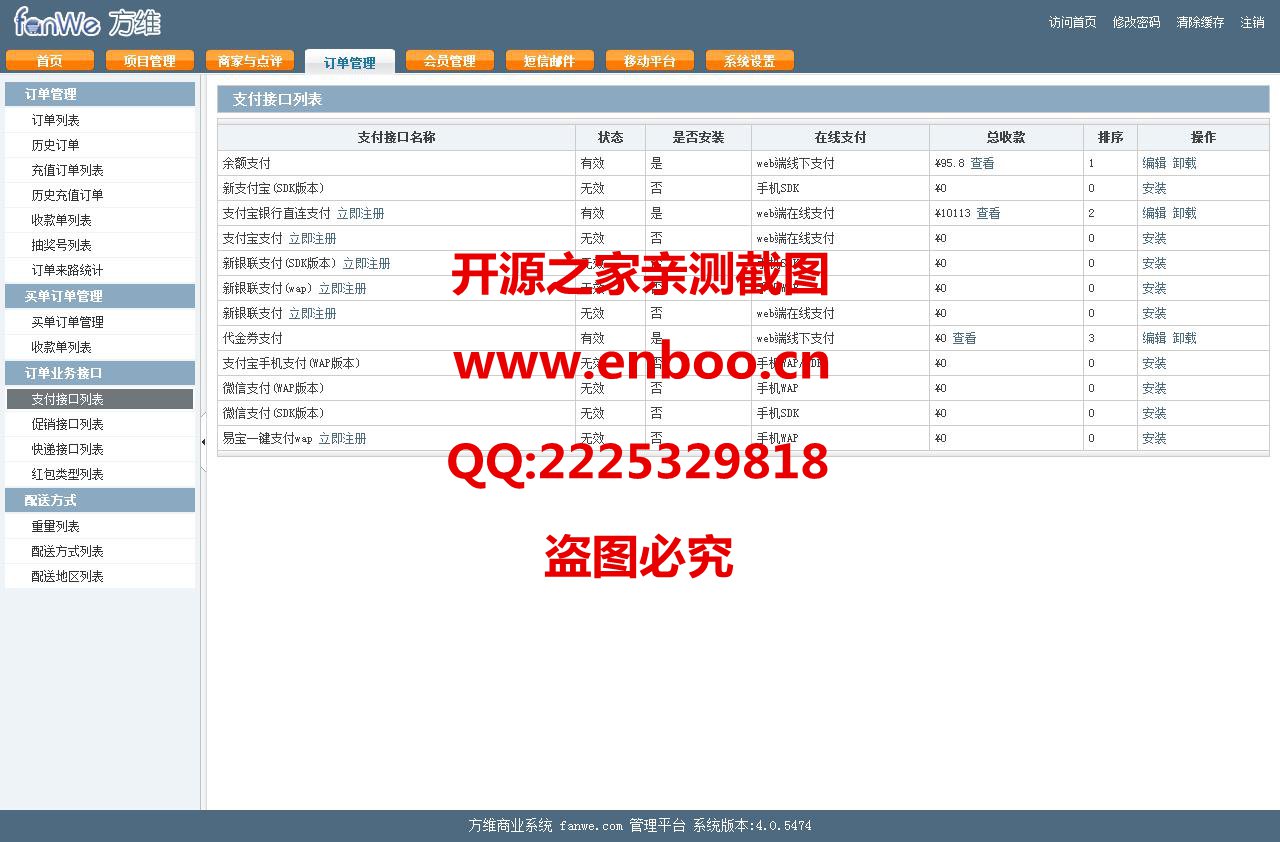
Task: Select 支付接口列表 in the sidebar
Action: [x=100, y=399]
